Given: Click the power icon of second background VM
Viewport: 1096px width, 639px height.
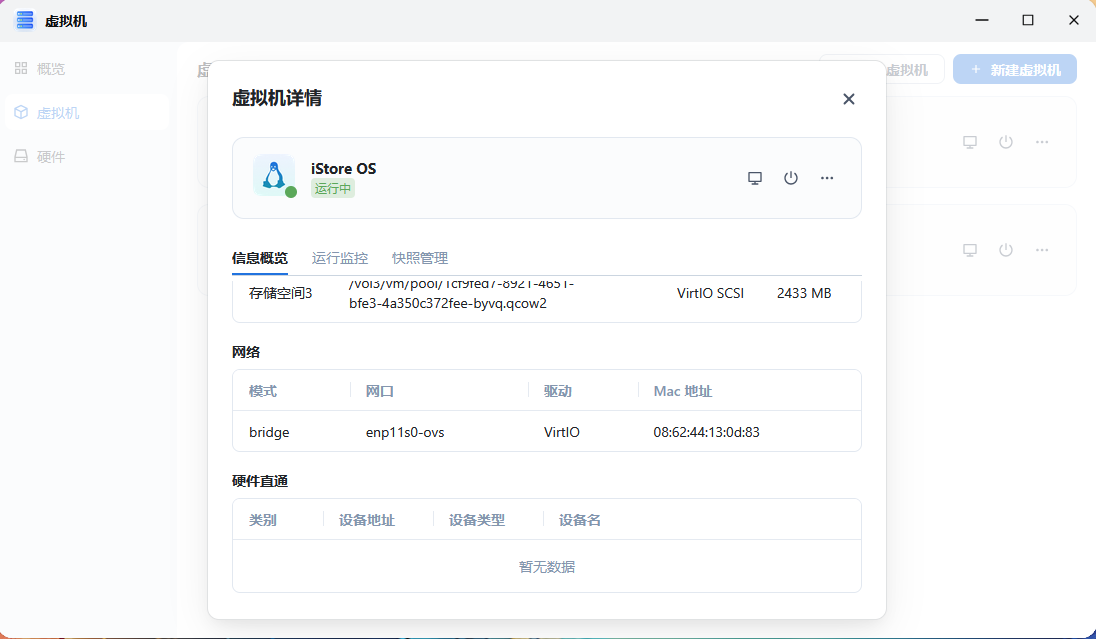Looking at the screenshot, I should pos(1006,250).
